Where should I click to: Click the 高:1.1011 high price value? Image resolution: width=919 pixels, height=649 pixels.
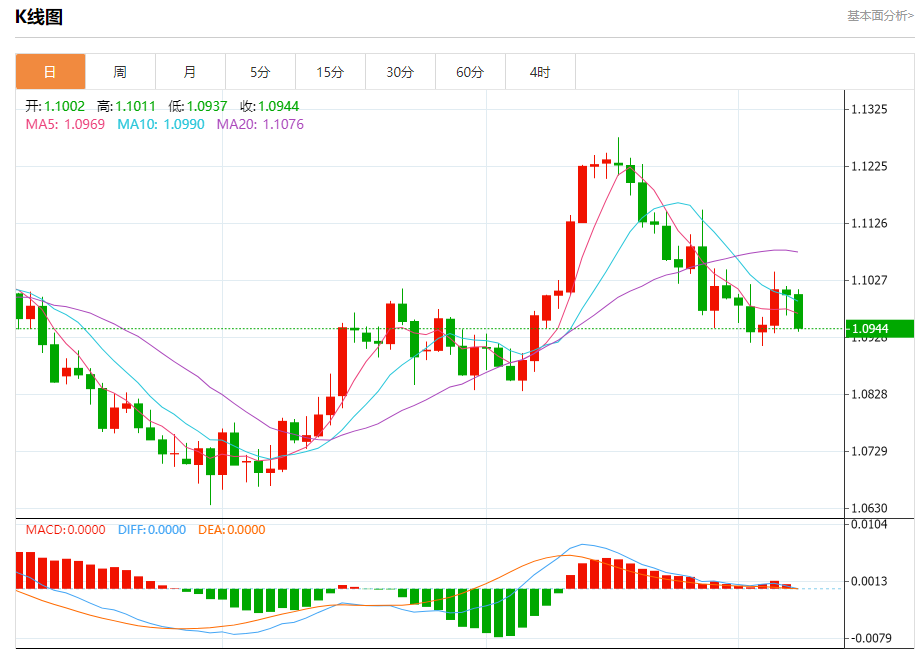[127, 106]
